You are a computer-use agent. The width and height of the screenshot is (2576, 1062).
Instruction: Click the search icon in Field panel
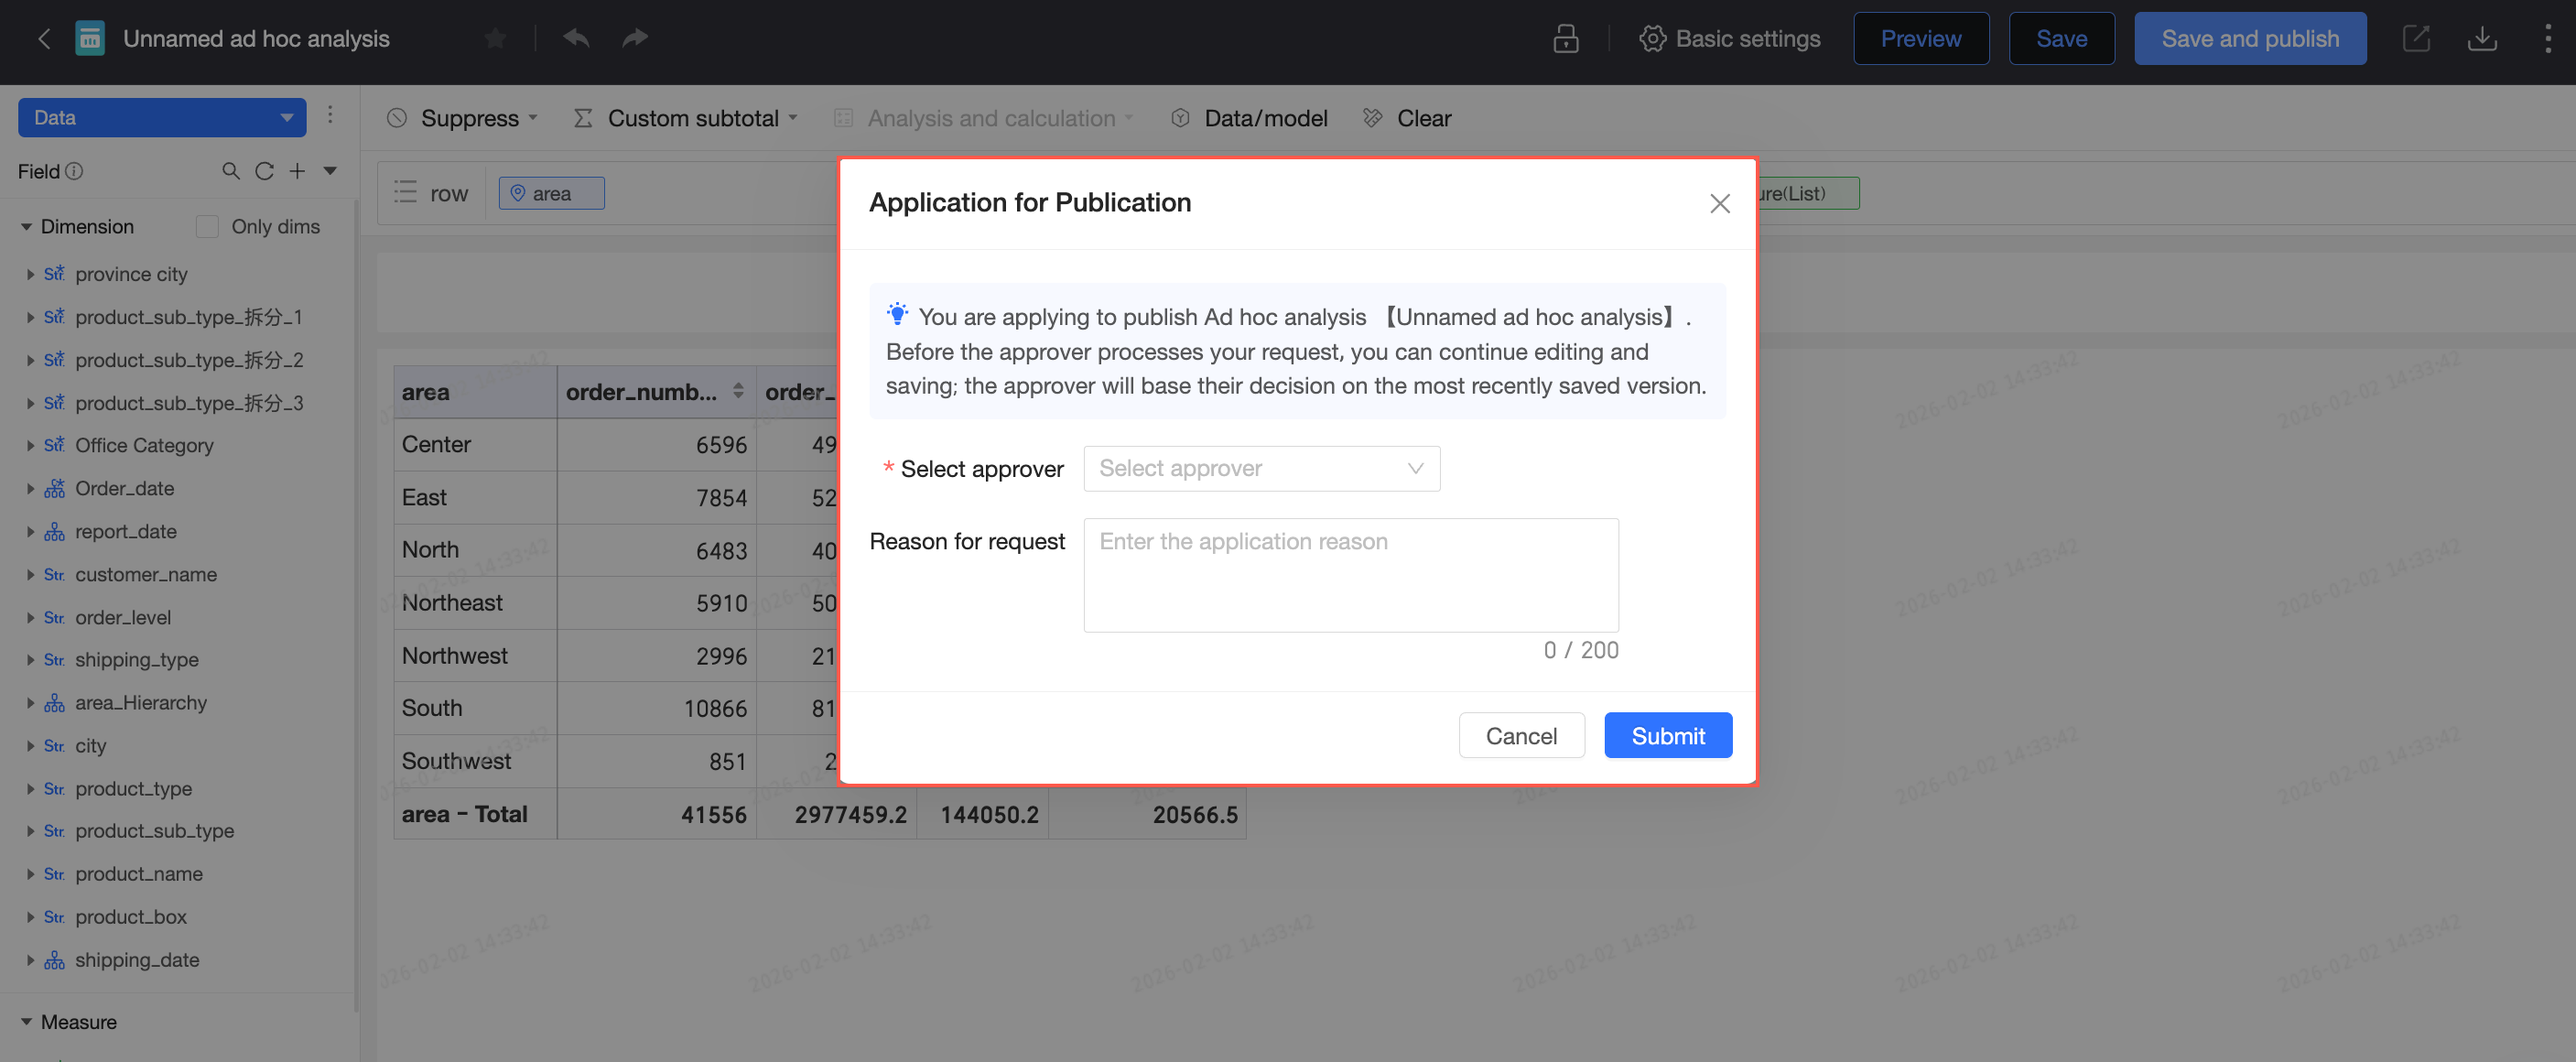tap(231, 171)
